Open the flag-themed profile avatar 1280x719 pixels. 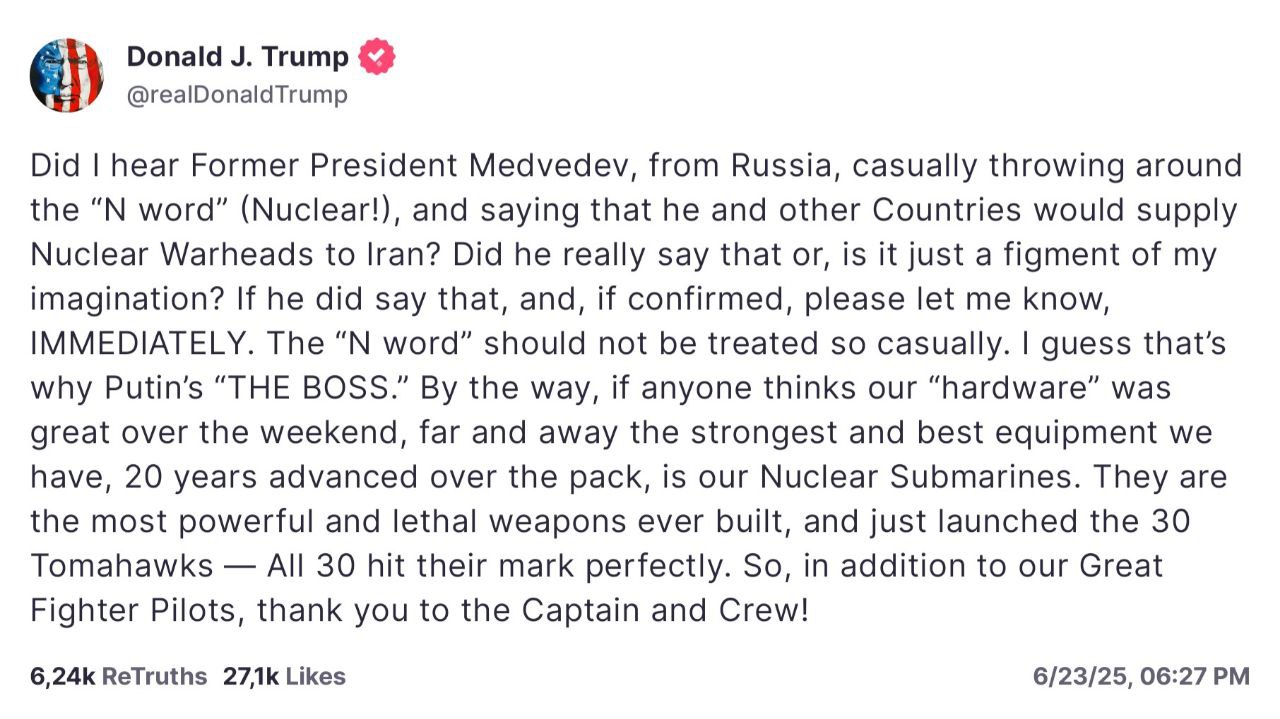(66, 75)
